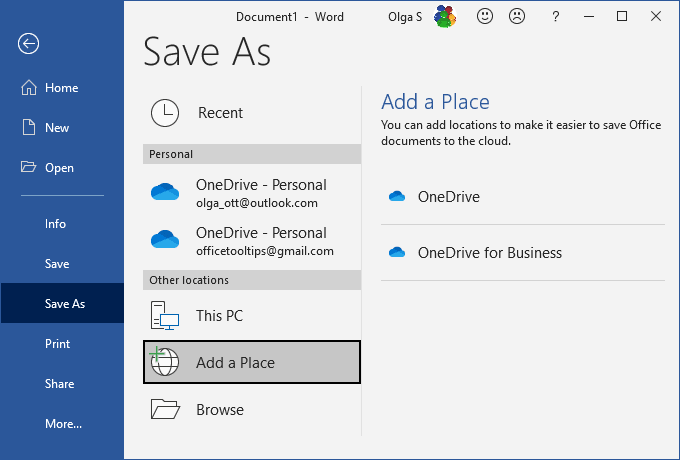This screenshot has height=460, width=680.
Task: Click the Other locations section header
Action: click(x=252, y=280)
